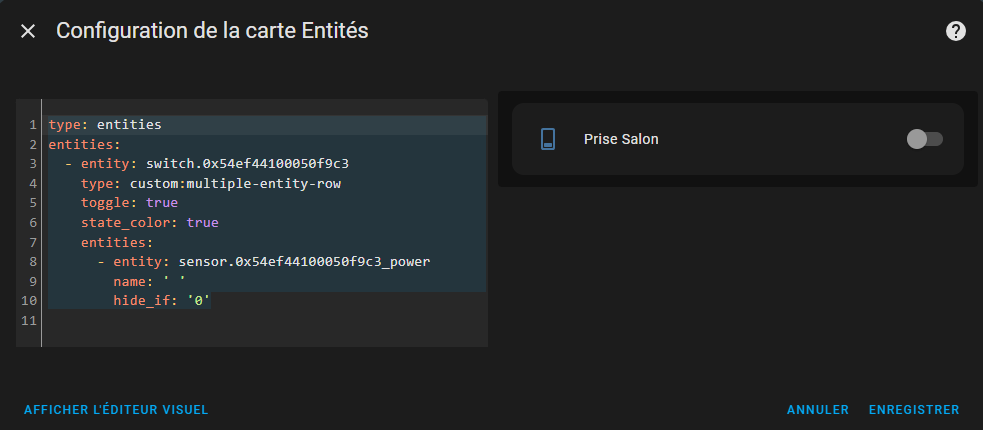The width and height of the screenshot is (983, 430).
Task: Select the Prise Salon entity name
Action: pos(621,139)
